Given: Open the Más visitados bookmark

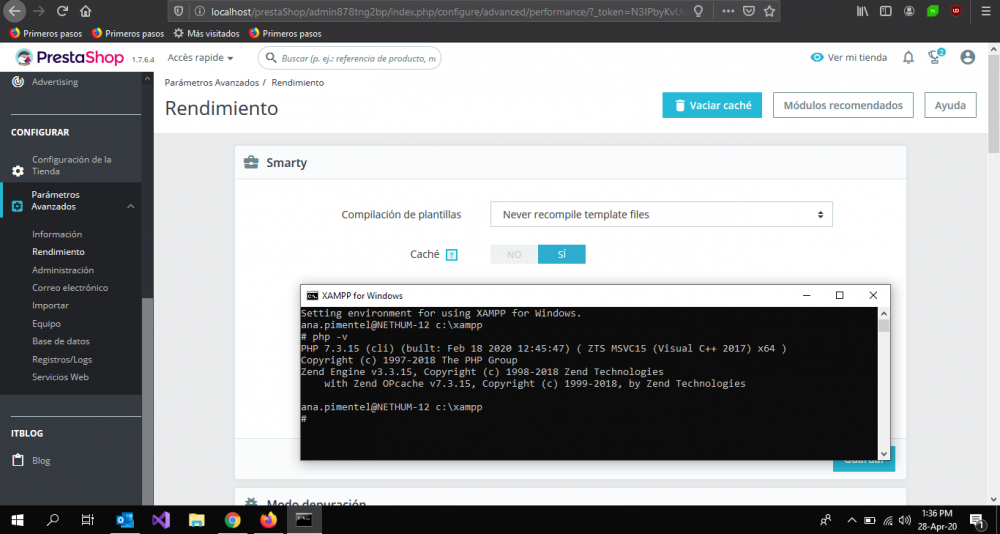Looking at the screenshot, I should tap(207, 33).
